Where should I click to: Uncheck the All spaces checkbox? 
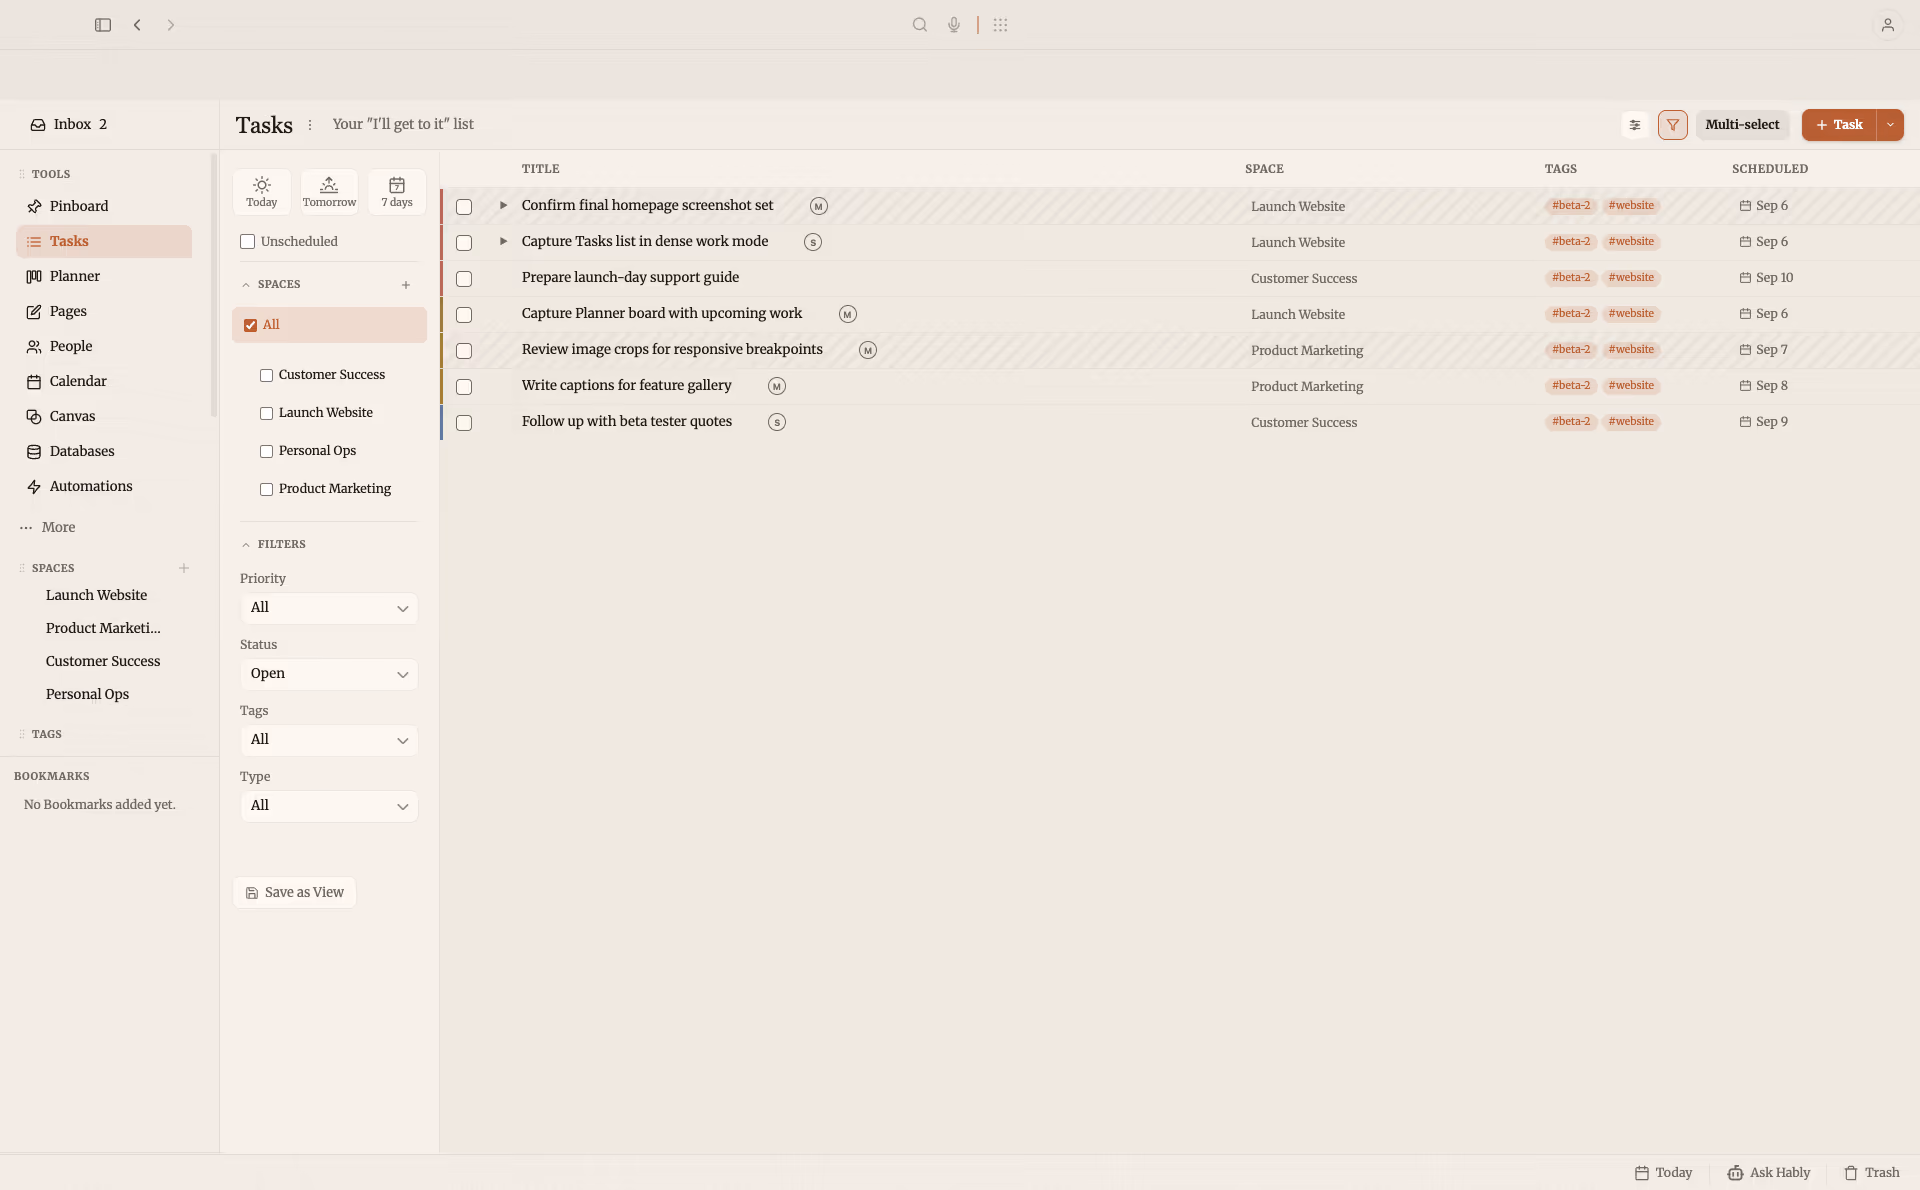pyautogui.click(x=251, y=325)
